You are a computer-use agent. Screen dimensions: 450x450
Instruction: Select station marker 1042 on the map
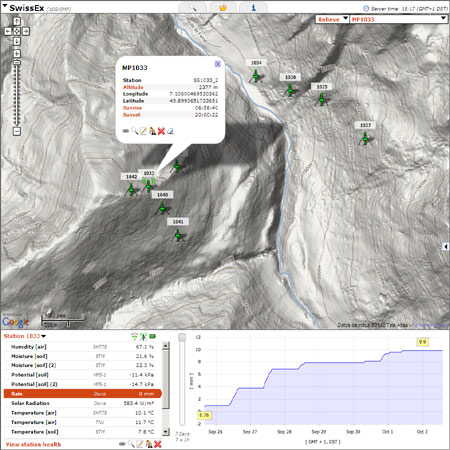click(131, 189)
